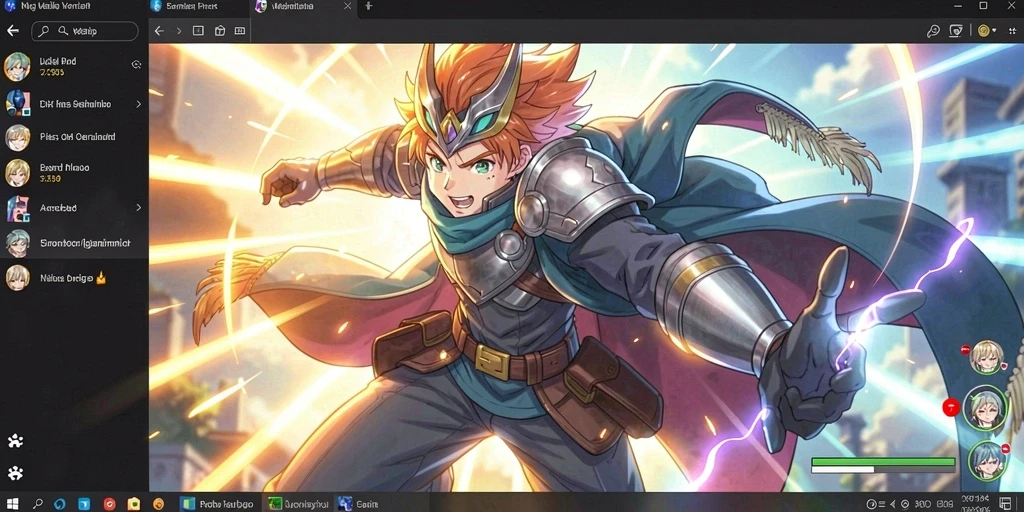Expand the second sidebar entry's chevron
Image resolution: width=1024 pixels, height=512 pixels.
pyautogui.click(x=138, y=104)
